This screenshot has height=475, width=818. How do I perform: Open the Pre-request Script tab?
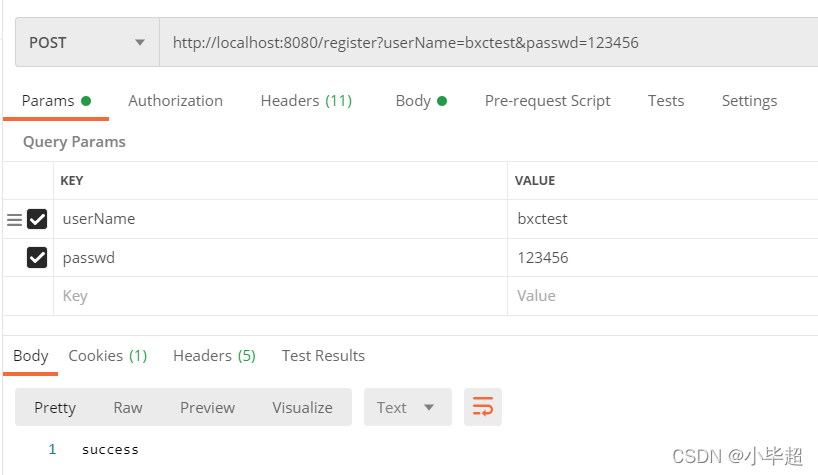coord(547,101)
